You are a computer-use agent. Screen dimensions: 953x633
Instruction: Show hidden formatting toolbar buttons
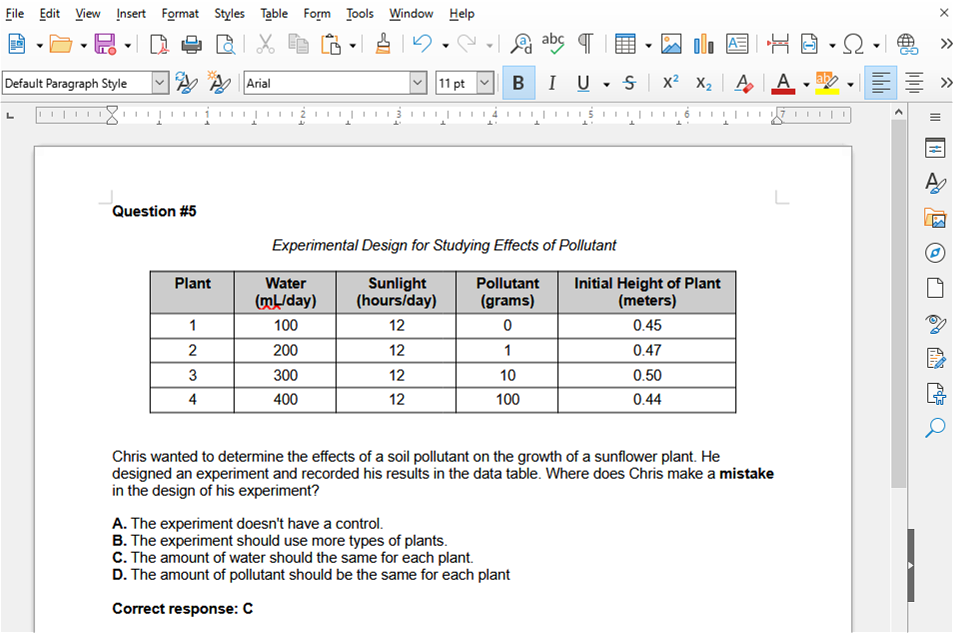point(945,83)
